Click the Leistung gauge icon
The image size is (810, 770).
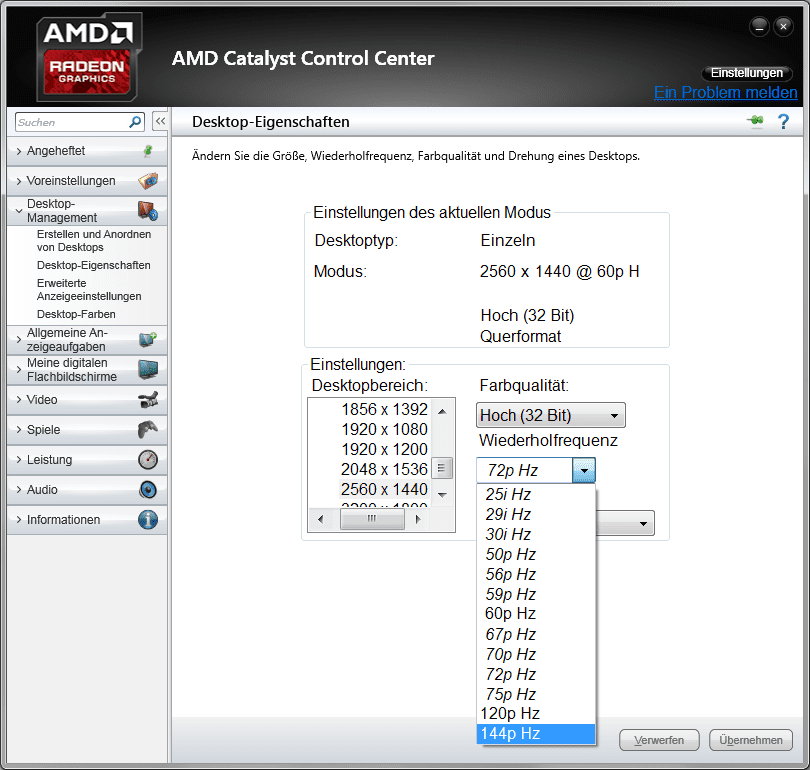tap(148, 460)
